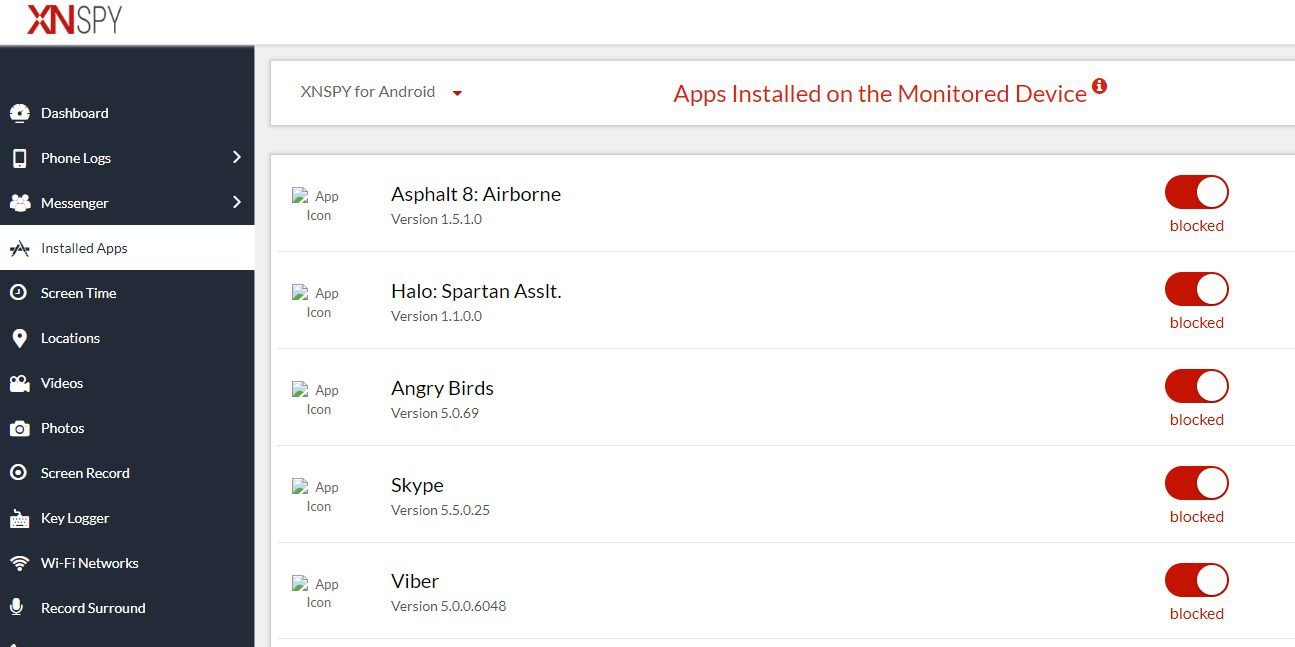Click the Photos camera icon
1295x647 pixels.
[19, 428]
